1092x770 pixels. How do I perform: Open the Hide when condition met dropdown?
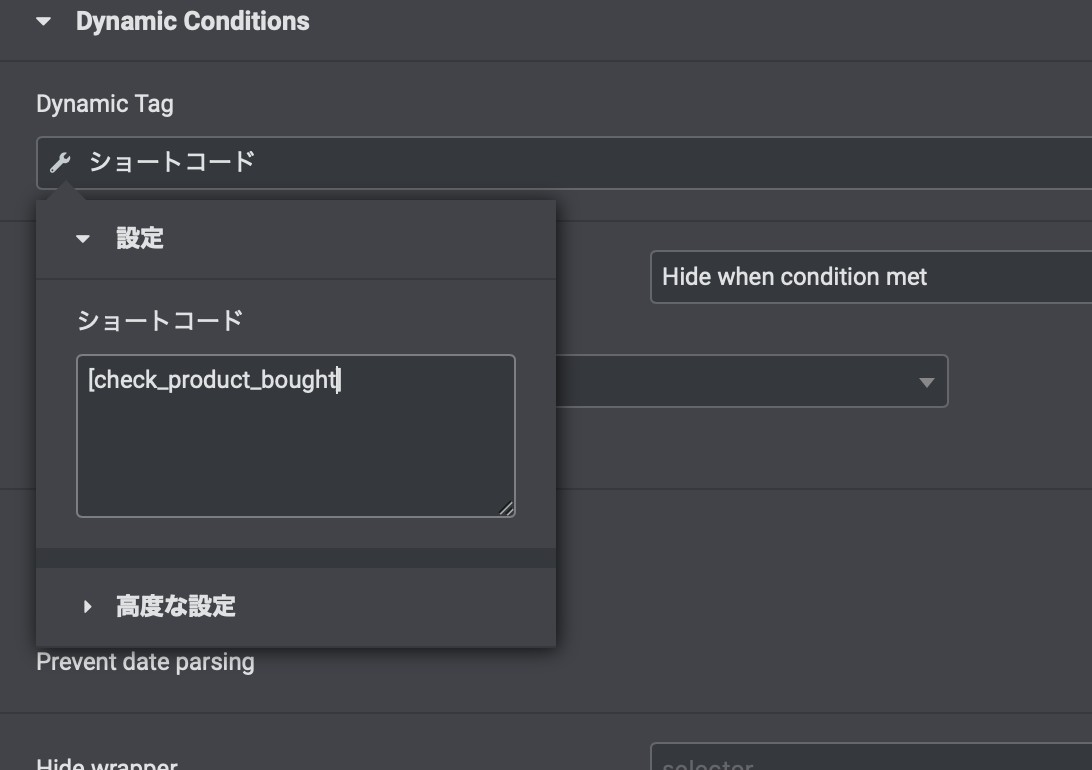pos(871,277)
